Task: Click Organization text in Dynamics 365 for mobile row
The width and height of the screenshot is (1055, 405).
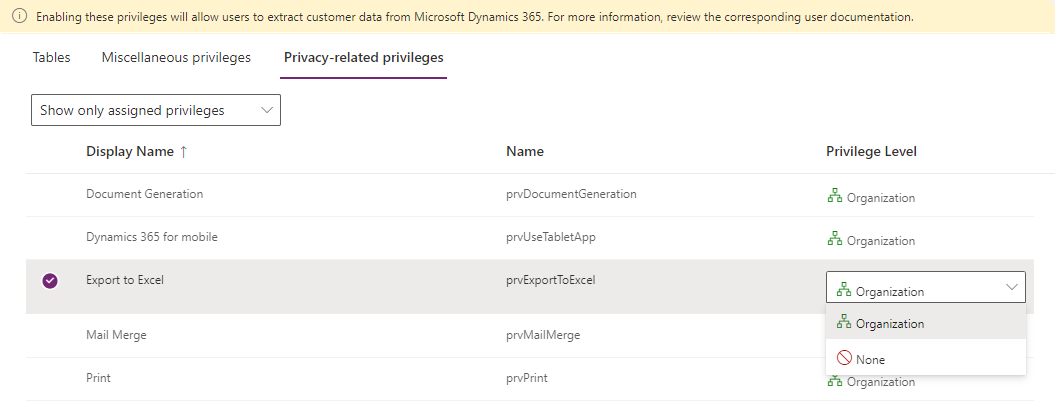Action: [881, 240]
